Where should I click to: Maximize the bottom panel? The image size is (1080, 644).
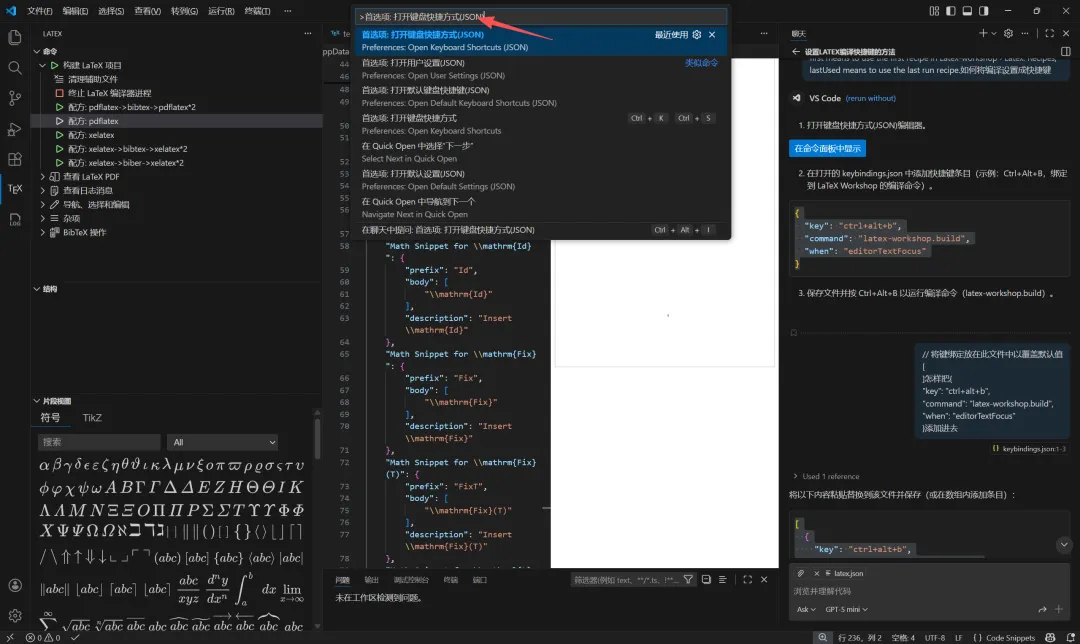(747, 580)
